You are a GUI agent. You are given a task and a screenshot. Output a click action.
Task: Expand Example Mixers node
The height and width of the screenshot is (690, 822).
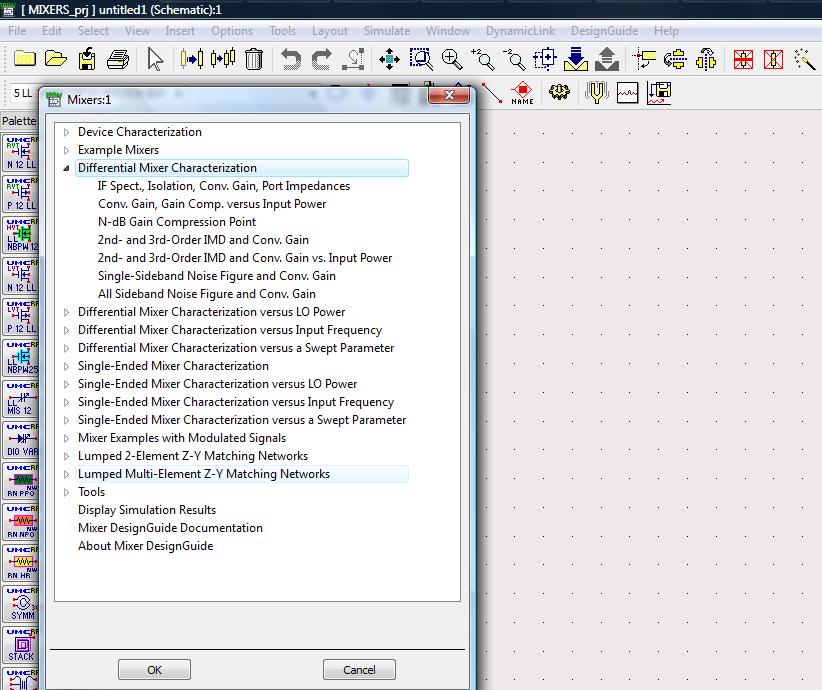coord(67,150)
